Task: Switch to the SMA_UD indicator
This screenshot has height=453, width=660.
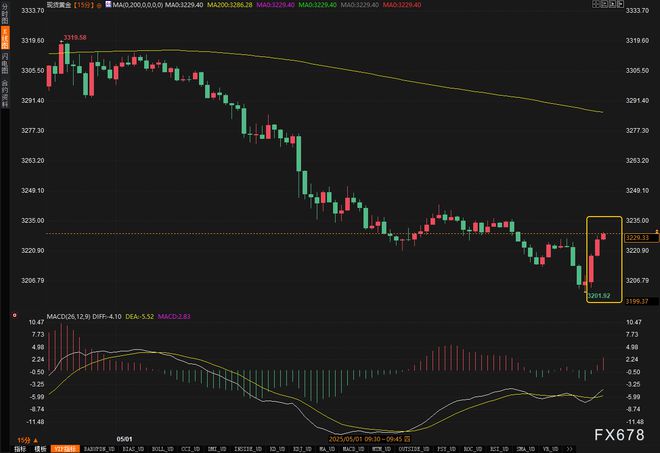Action: [526, 449]
